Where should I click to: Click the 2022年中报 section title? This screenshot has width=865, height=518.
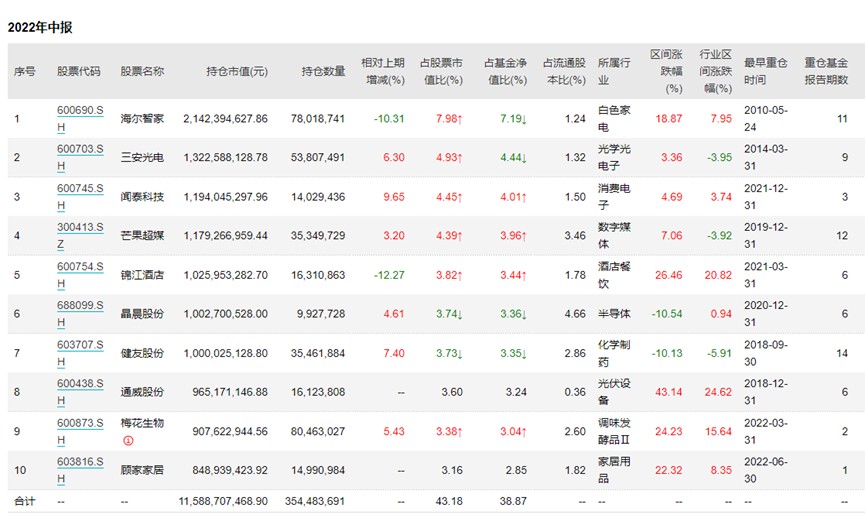[40, 27]
